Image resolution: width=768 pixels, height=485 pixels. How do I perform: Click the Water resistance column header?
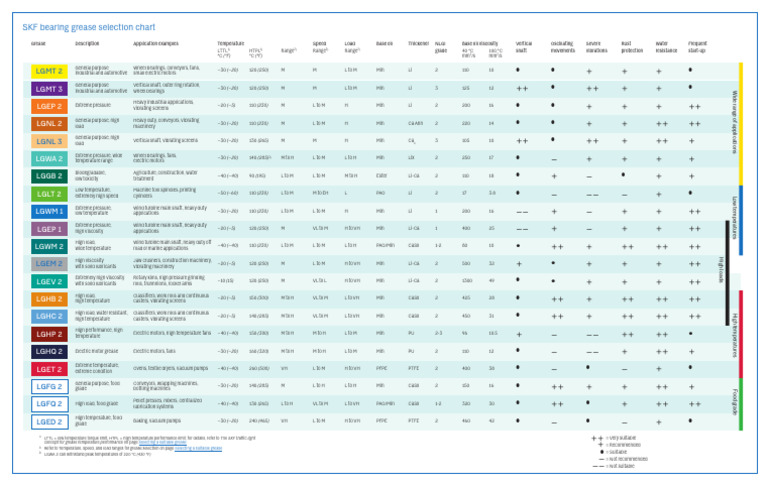click(x=667, y=47)
